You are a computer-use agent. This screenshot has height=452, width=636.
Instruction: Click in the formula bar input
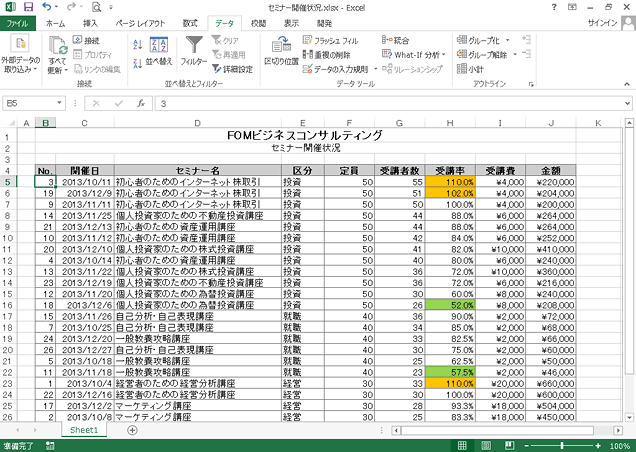(x=389, y=103)
